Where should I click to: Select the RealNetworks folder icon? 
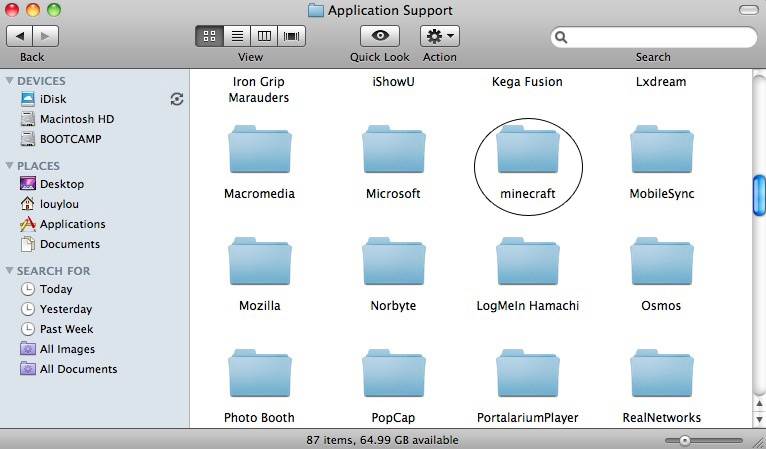pyautogui.click(x=661, y=373)
